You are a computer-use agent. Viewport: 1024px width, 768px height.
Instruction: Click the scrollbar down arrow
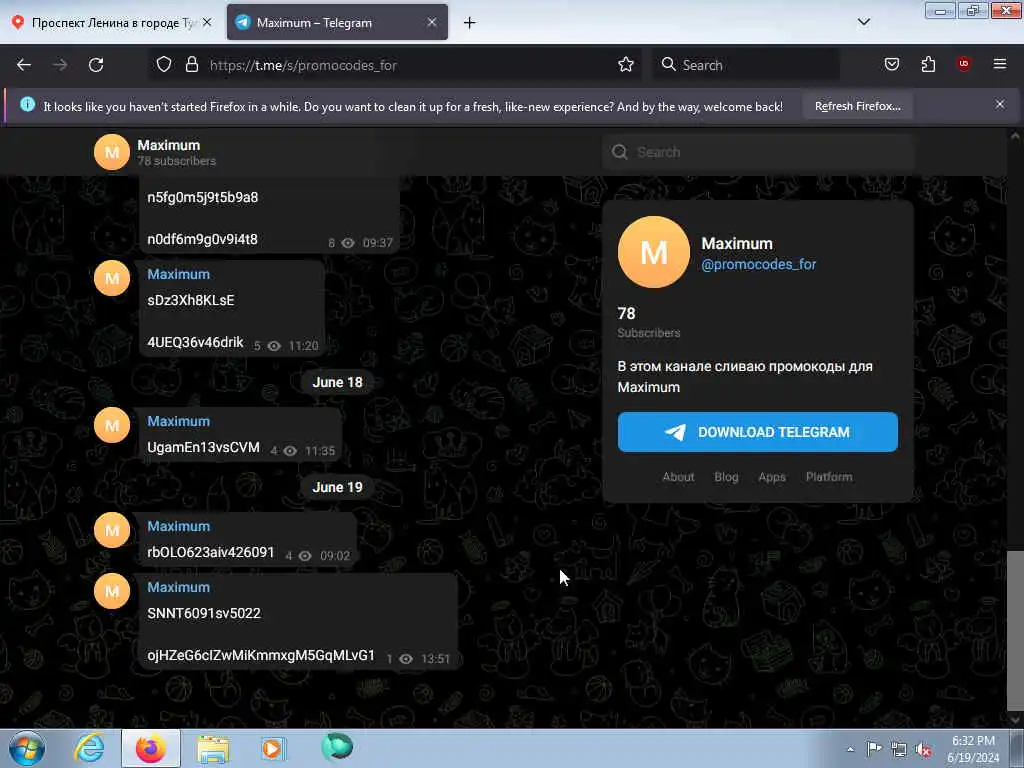click(x=1015, y=720)
